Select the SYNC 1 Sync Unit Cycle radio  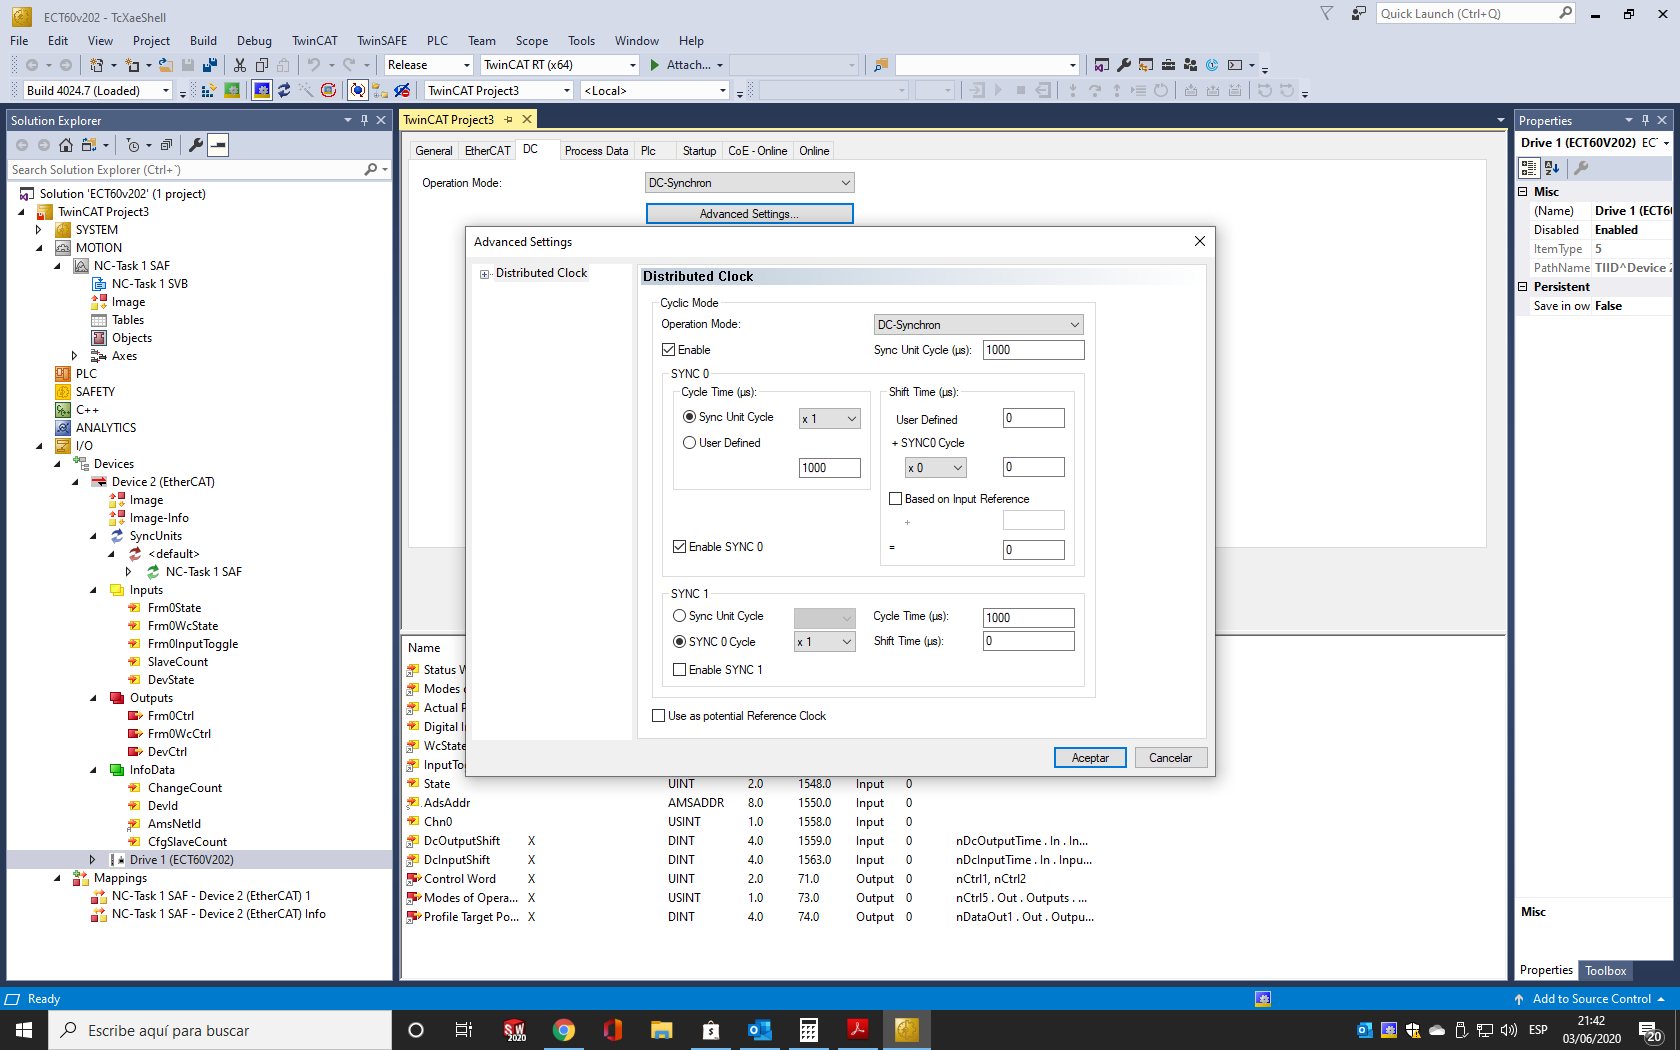679,616
